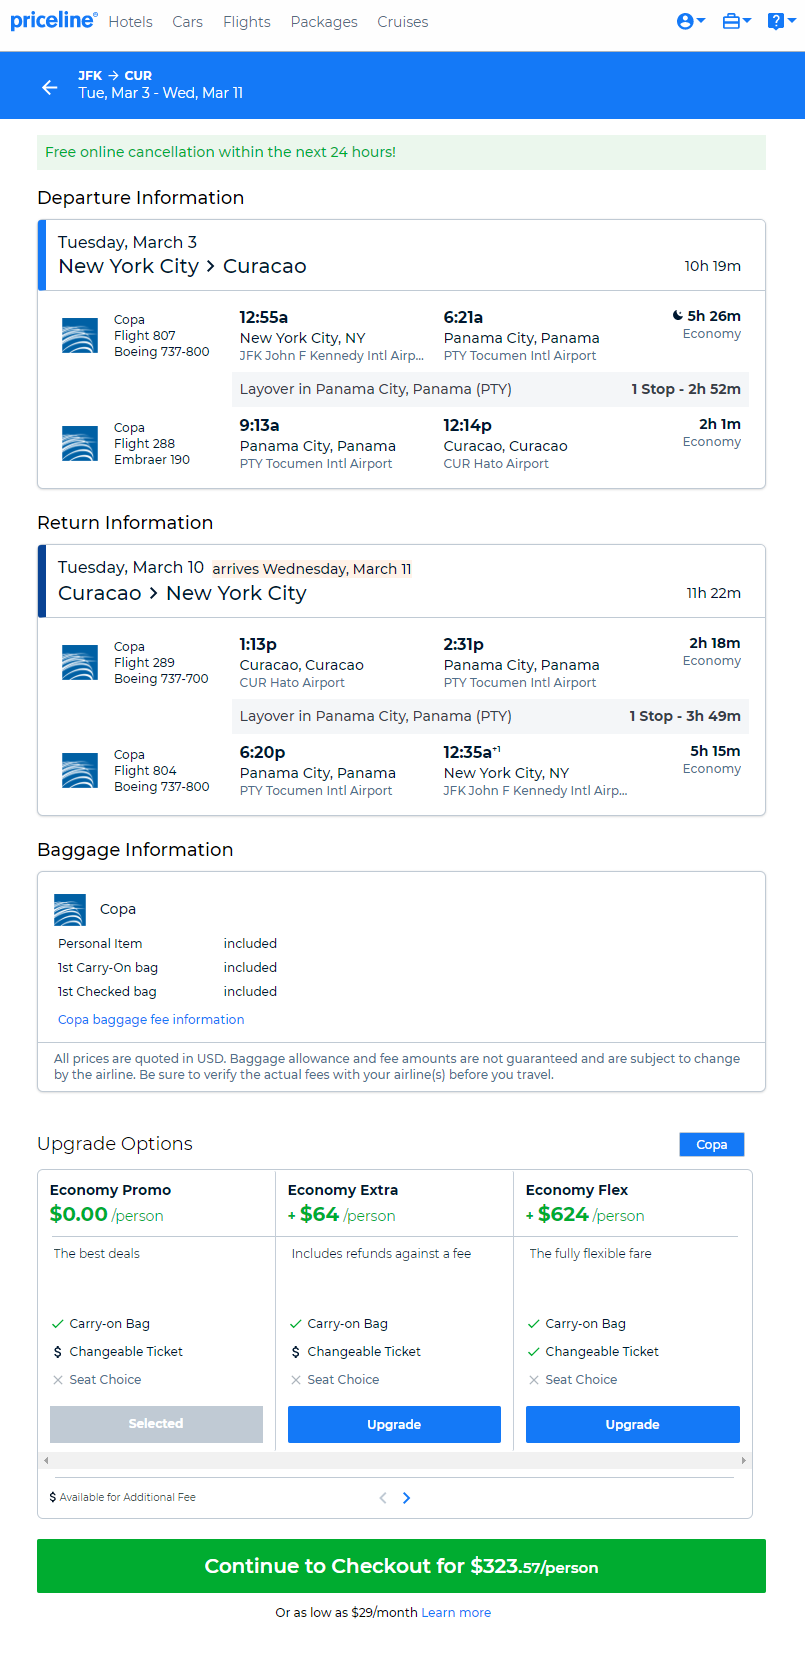Viewport: 805px width, 1669px height.
Task: Click the back arrow in blue header
Action: (x=50, y=88)
